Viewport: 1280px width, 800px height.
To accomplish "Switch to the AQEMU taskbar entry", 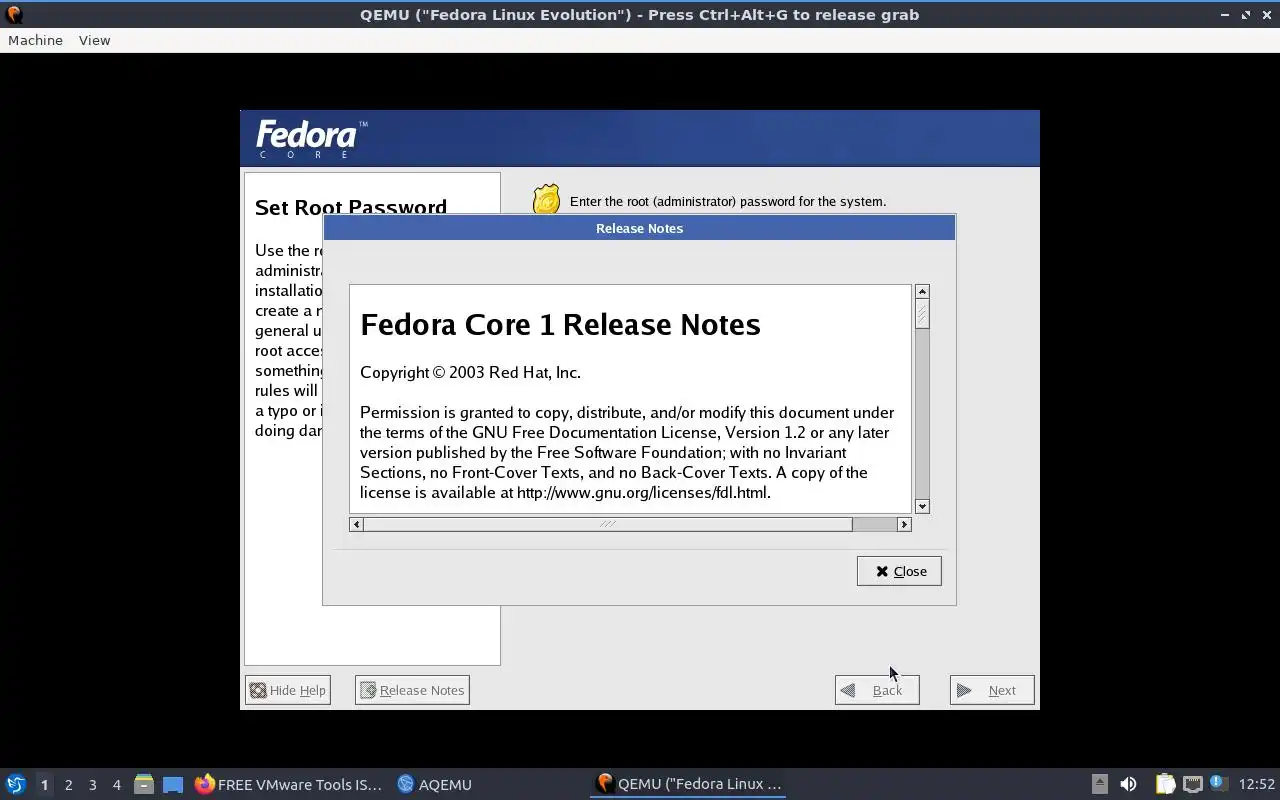I will point(435,784).
